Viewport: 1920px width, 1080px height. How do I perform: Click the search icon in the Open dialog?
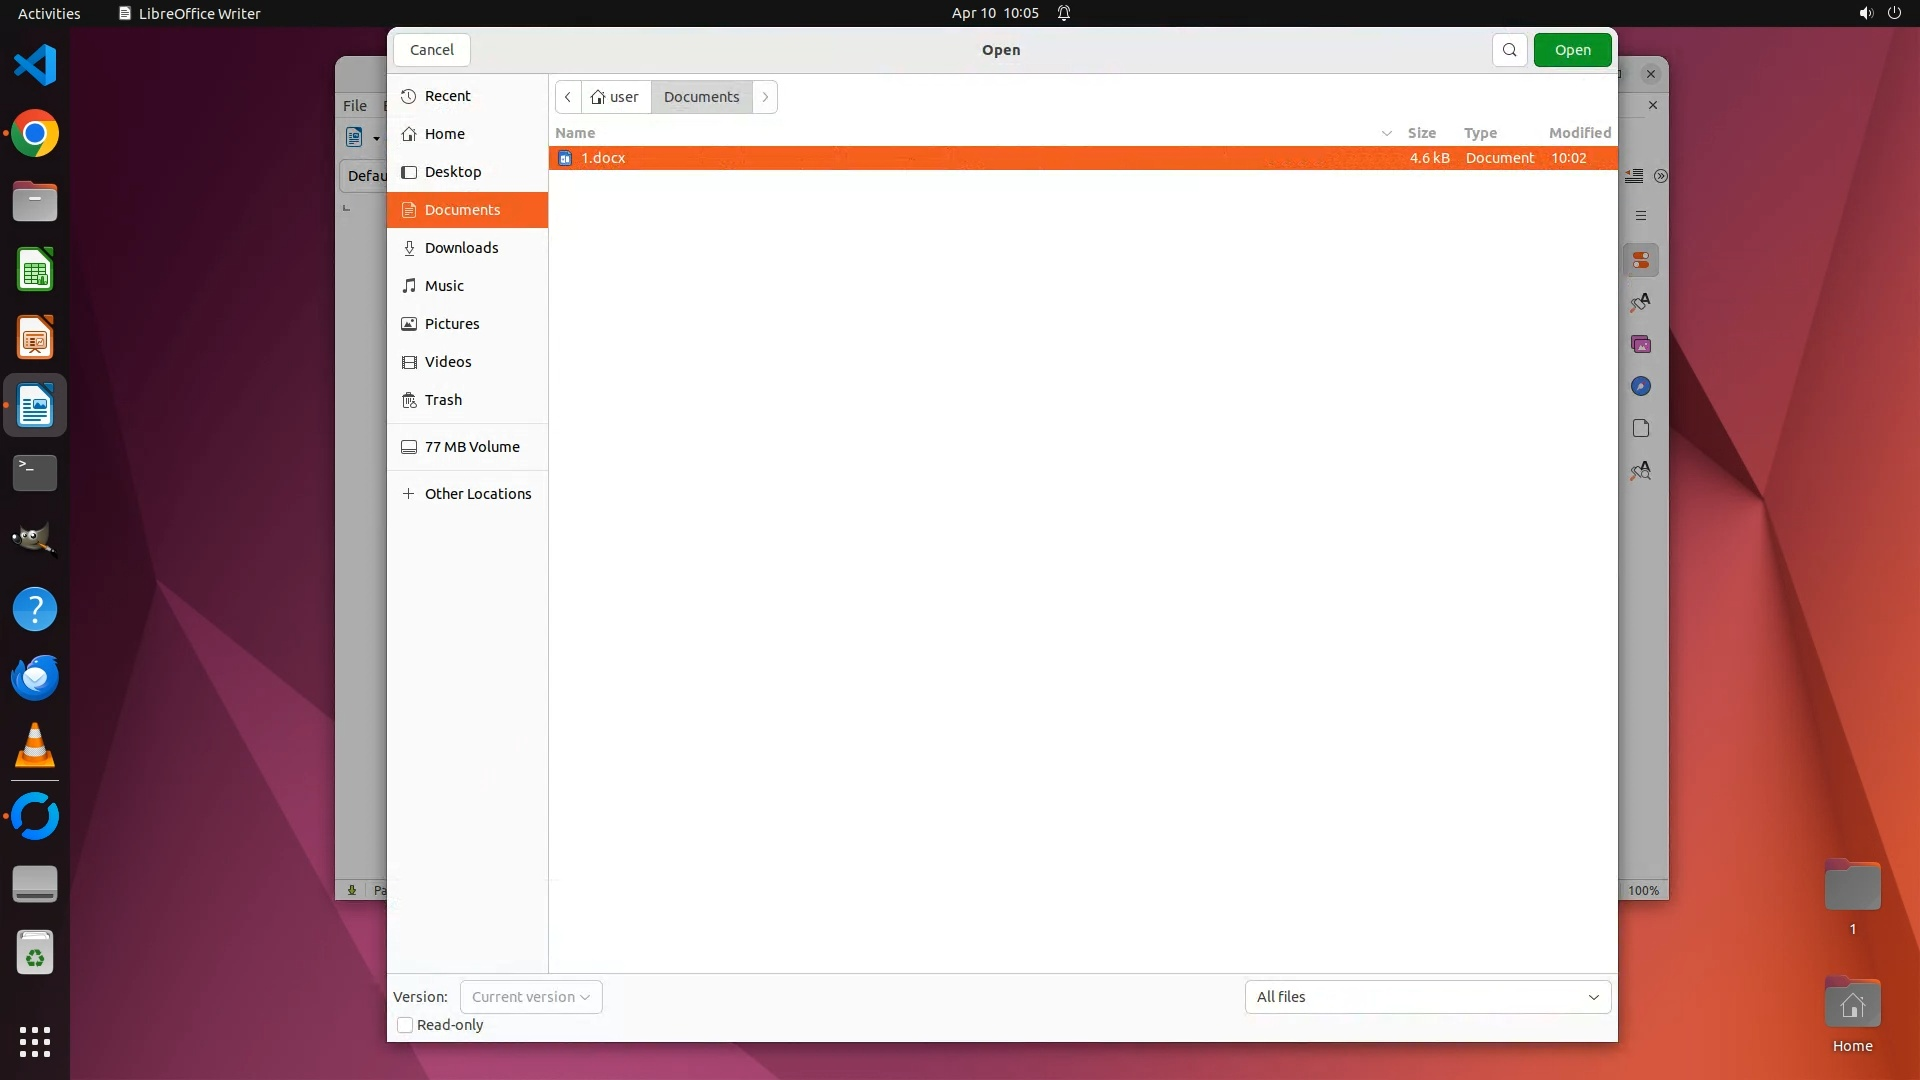(1509, 50)
